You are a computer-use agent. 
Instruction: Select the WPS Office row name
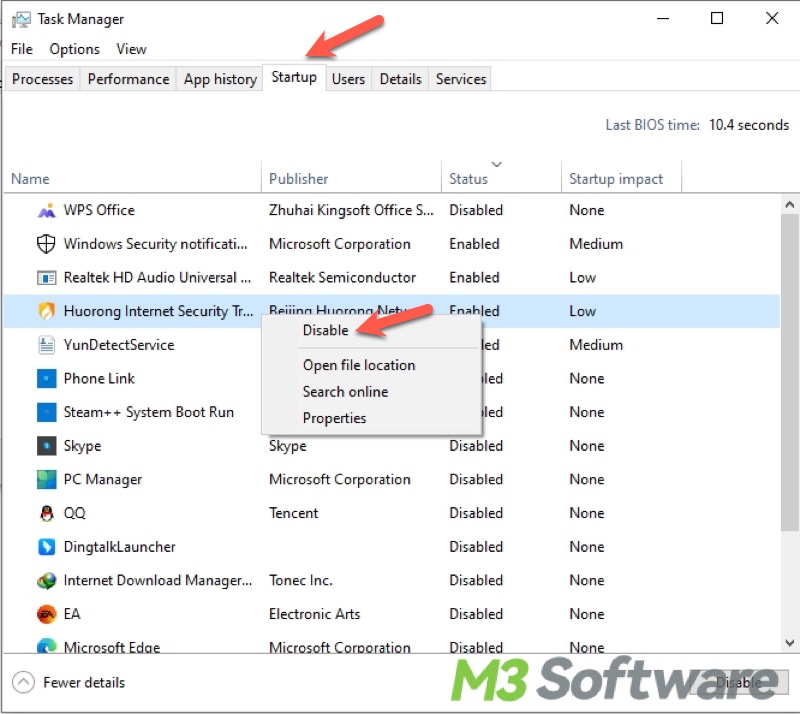(x=99, y=210)
